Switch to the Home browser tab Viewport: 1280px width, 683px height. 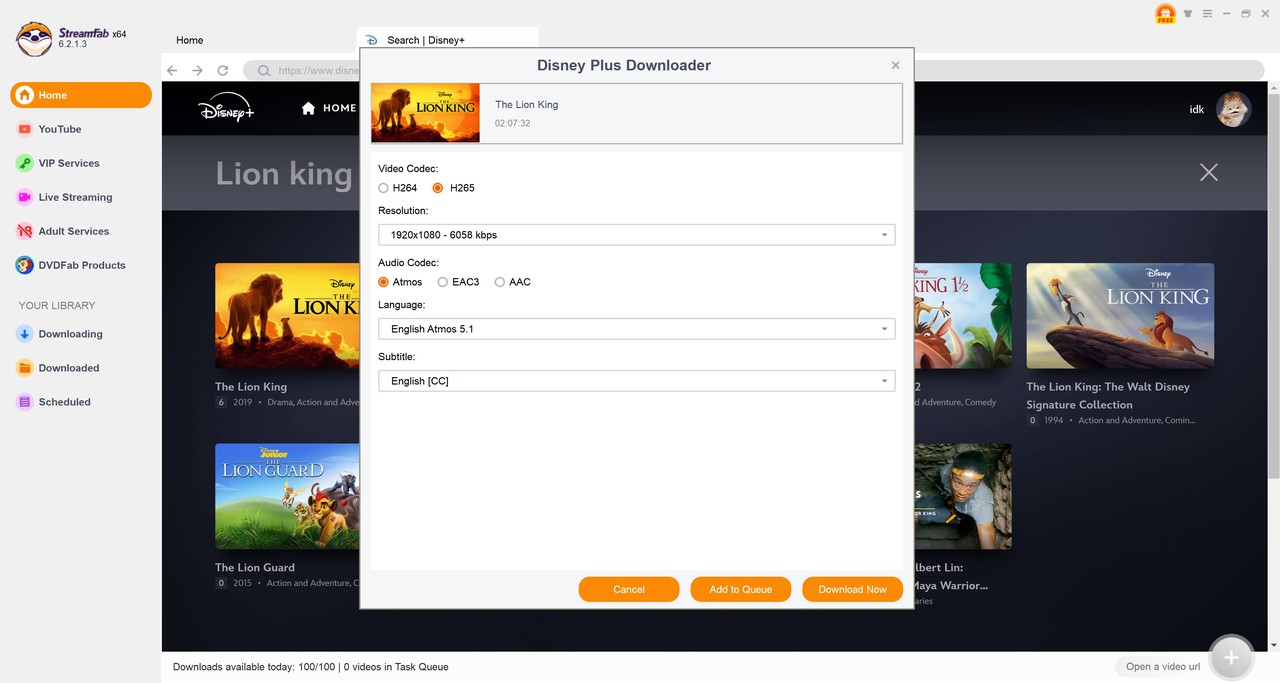pyautogui.click(x=190, y=40)
